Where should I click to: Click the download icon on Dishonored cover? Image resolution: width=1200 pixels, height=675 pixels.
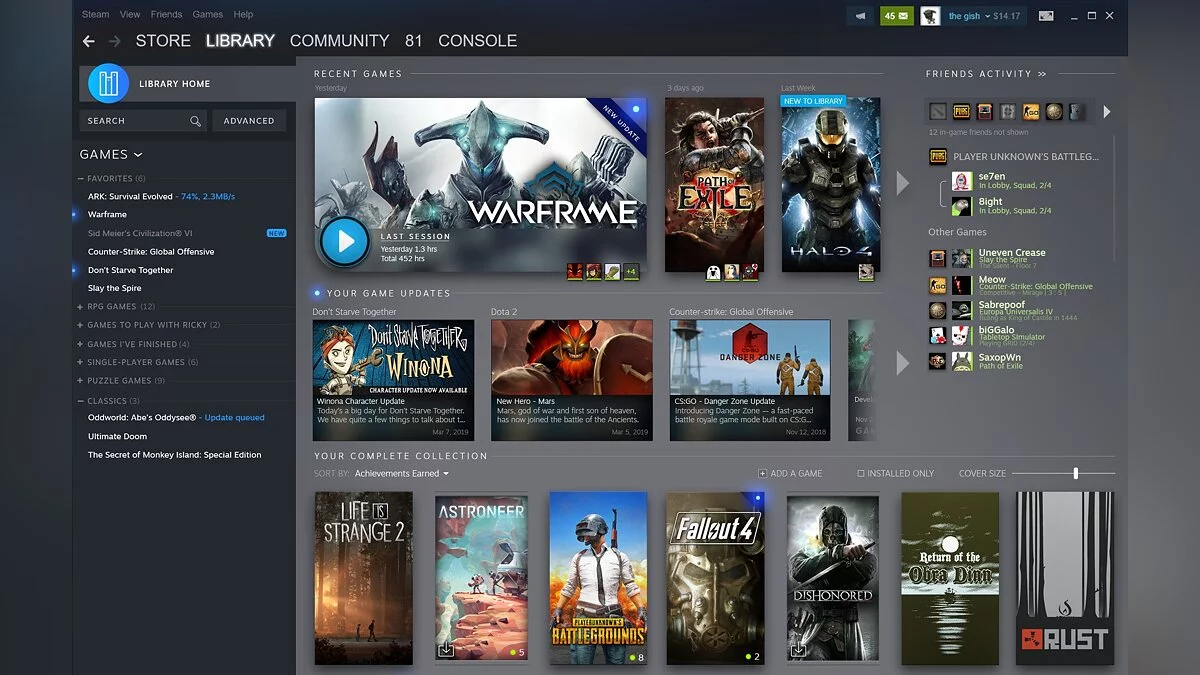tap(798, 650)
